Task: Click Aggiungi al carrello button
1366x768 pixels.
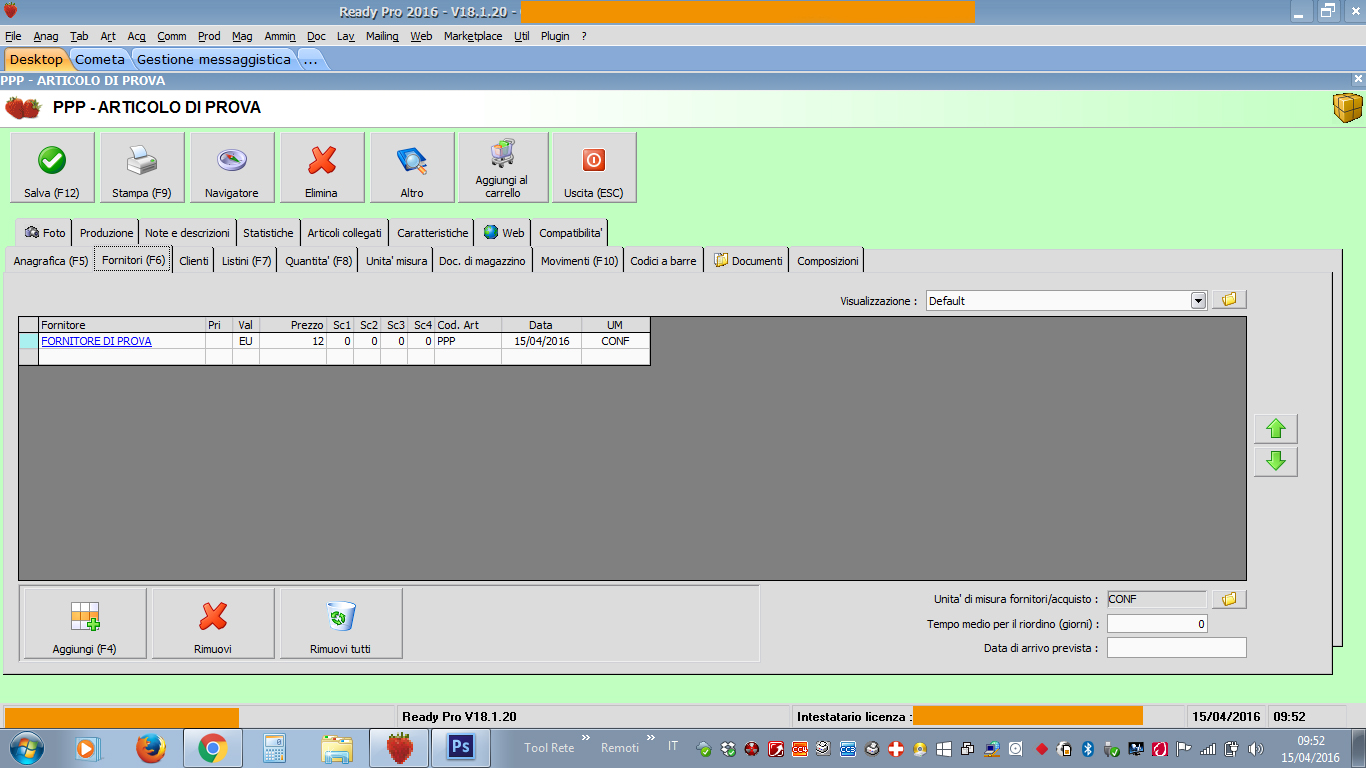Action: tap(503, 168)
